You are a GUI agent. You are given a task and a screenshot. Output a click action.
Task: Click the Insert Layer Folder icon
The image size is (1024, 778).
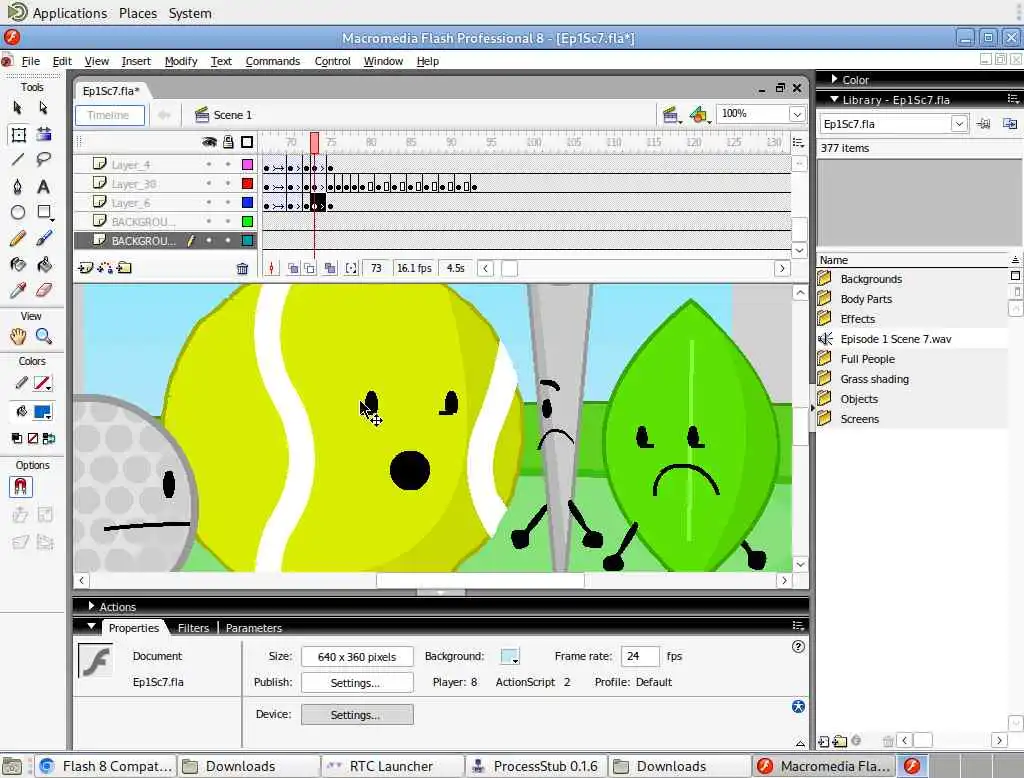[124, 268]
